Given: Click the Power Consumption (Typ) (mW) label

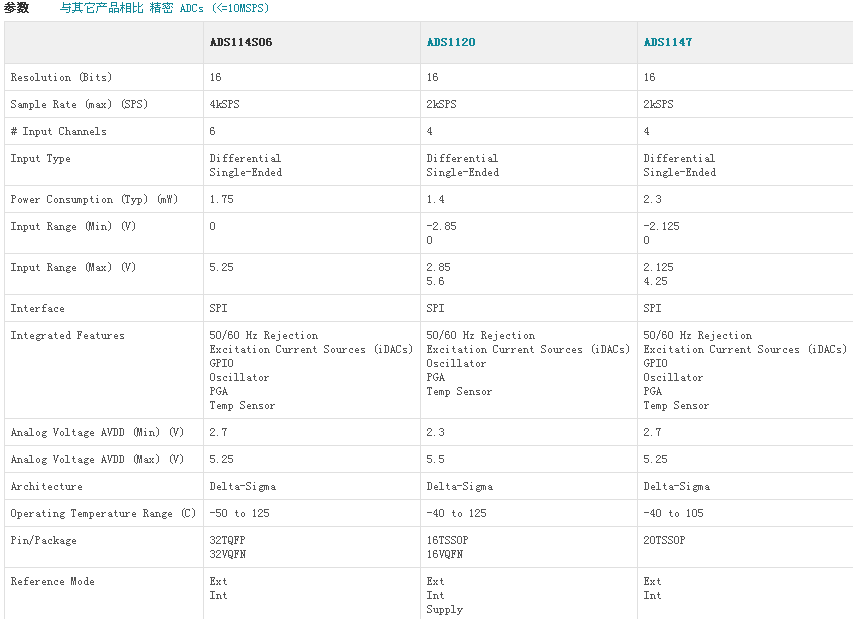Looking at the screenshot, I should click(94, 199).
